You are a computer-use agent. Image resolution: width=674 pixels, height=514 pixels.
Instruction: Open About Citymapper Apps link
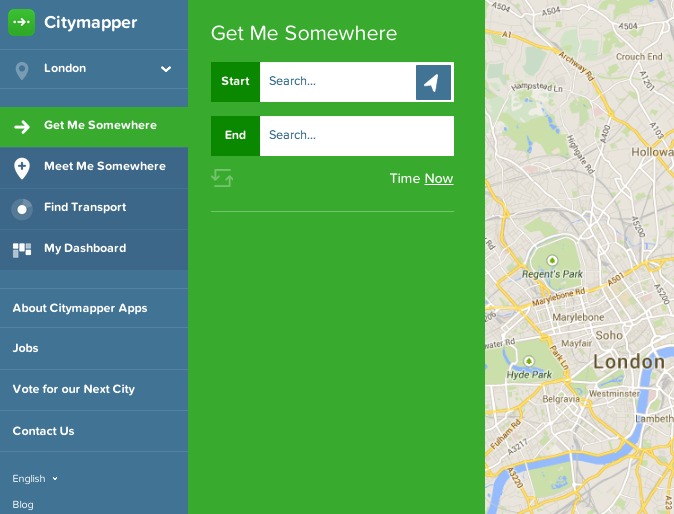80,309
